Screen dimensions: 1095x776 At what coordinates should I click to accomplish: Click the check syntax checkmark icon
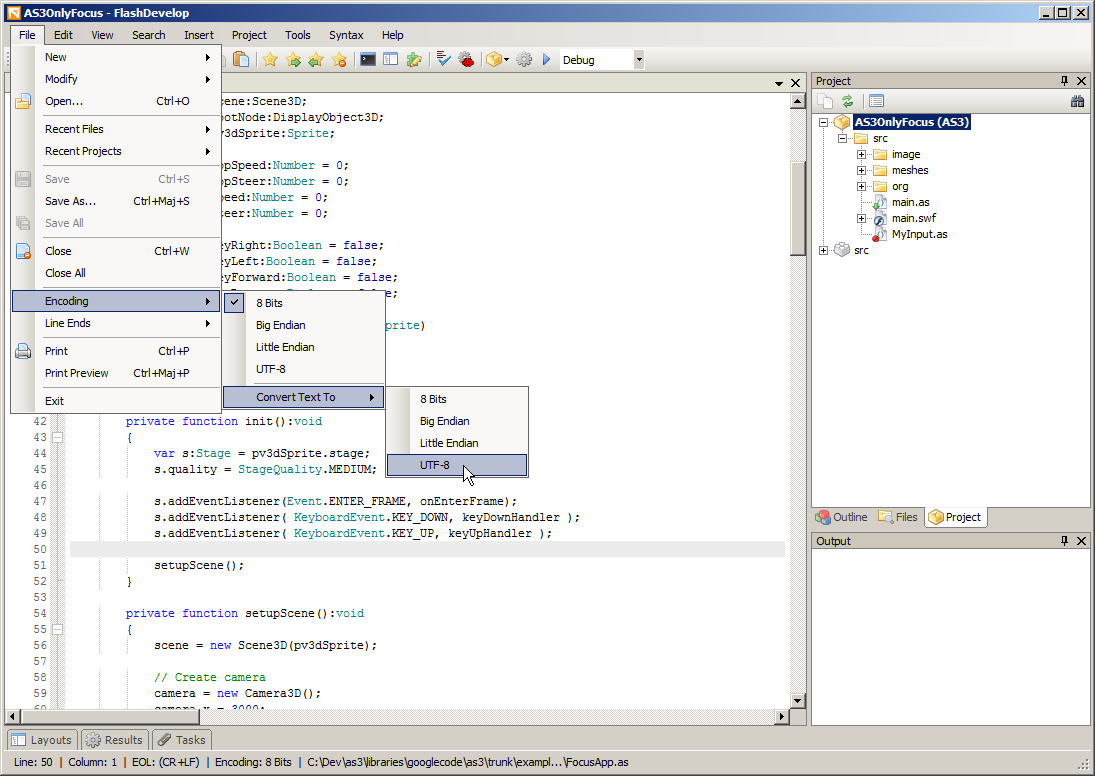click(443, 60)
